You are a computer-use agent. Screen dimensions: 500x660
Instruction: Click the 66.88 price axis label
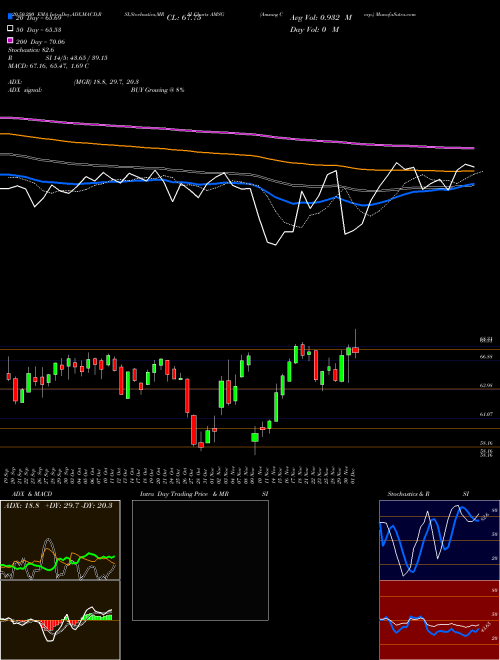(x=486, y=357)
